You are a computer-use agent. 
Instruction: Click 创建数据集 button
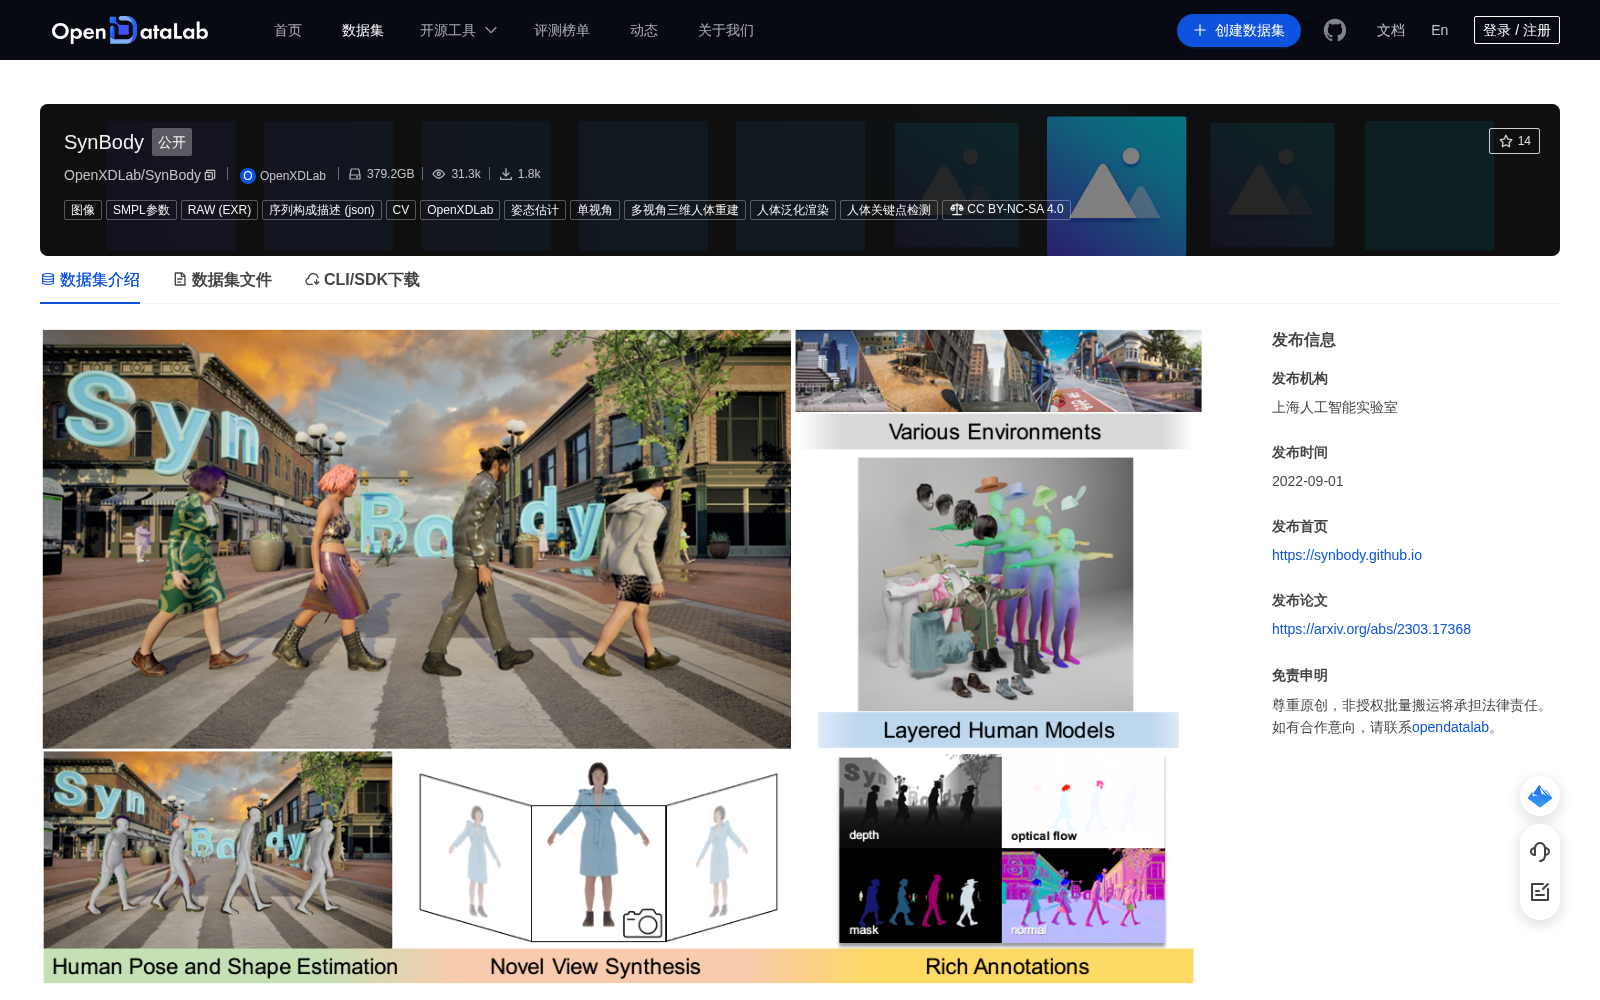[1239, 30]
